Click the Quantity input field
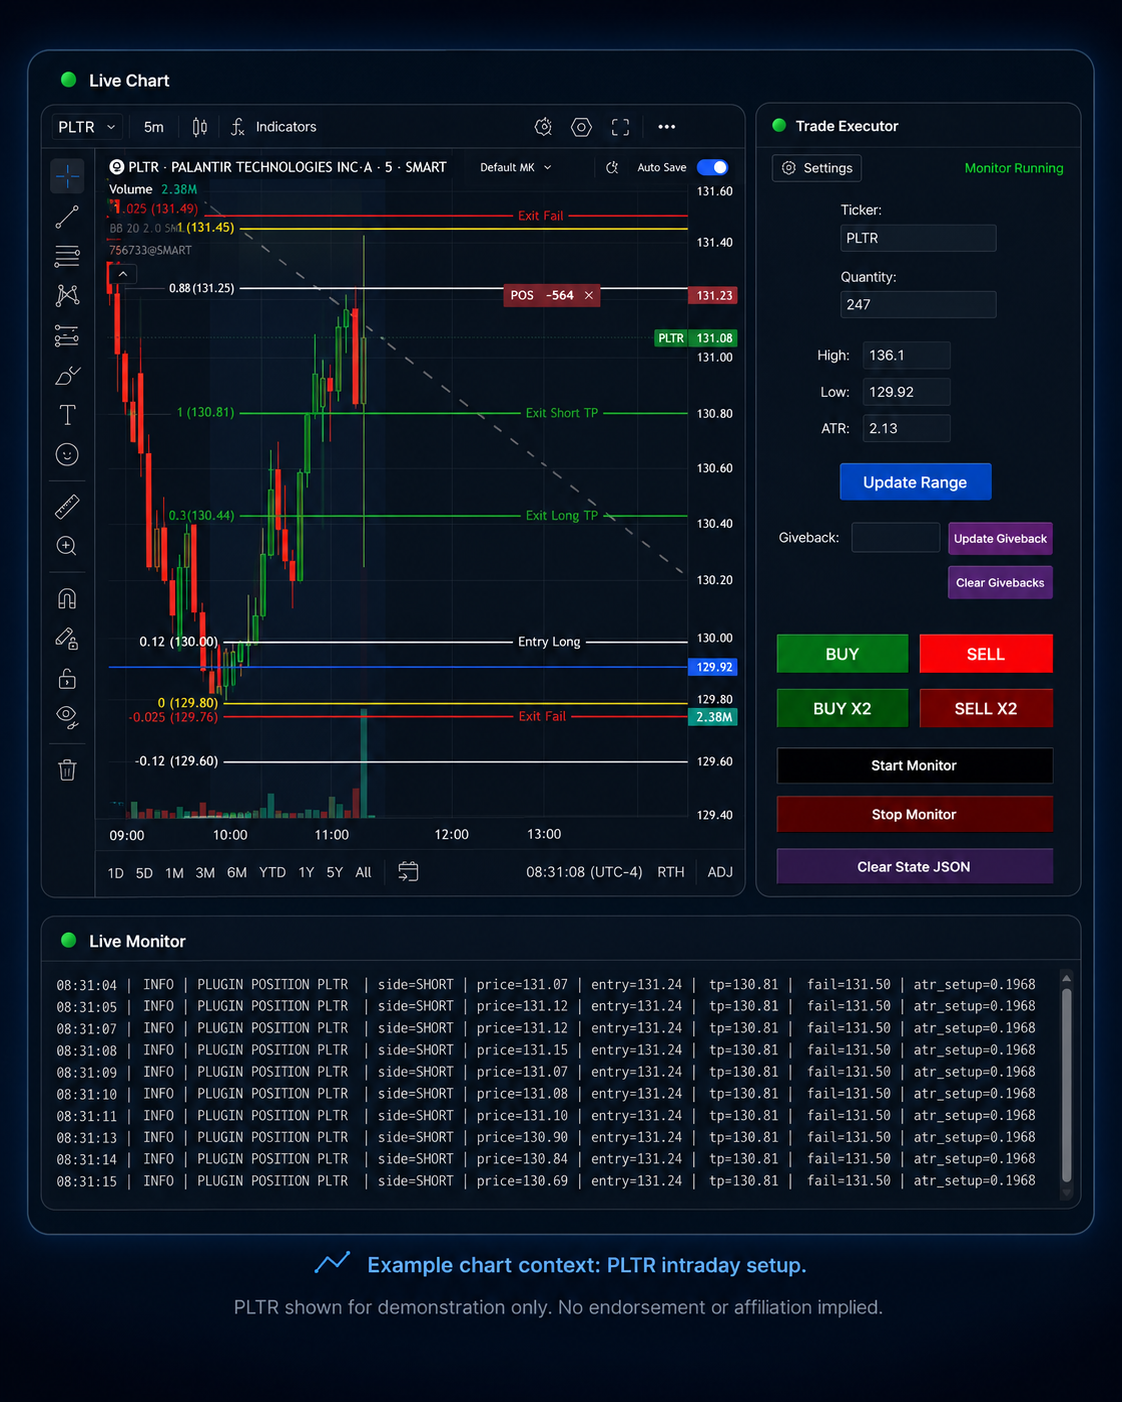Screen dimensions: 1122x1402 coord(918,304)
